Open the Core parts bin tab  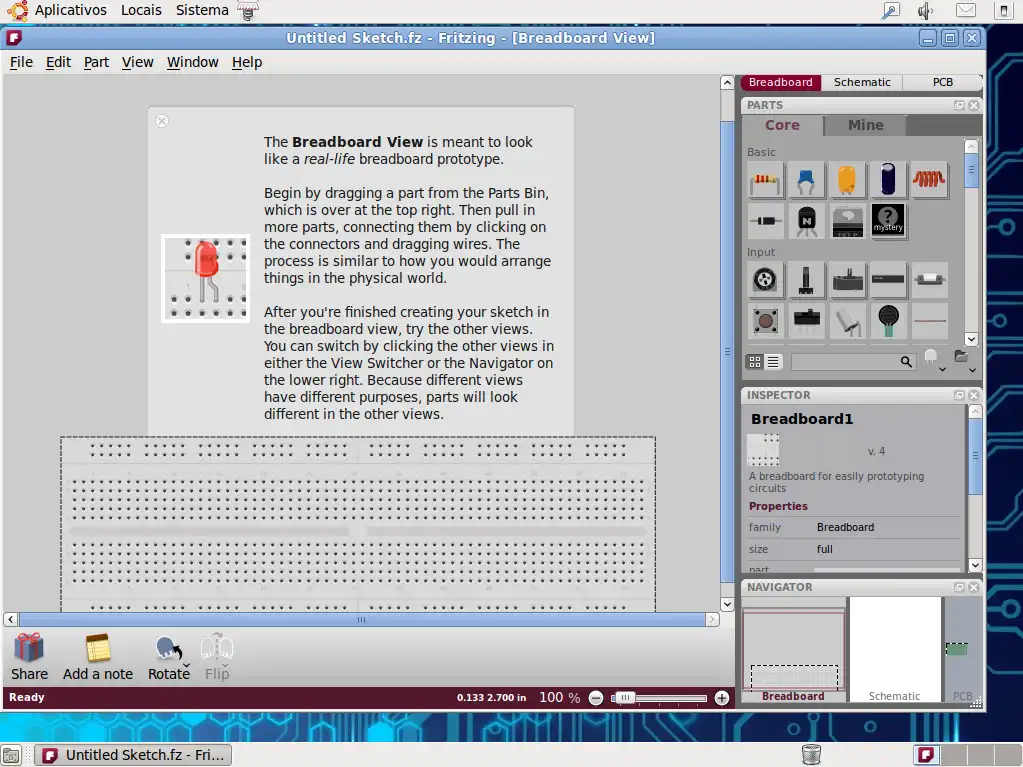pyautogui.click(x=782, y=125)
